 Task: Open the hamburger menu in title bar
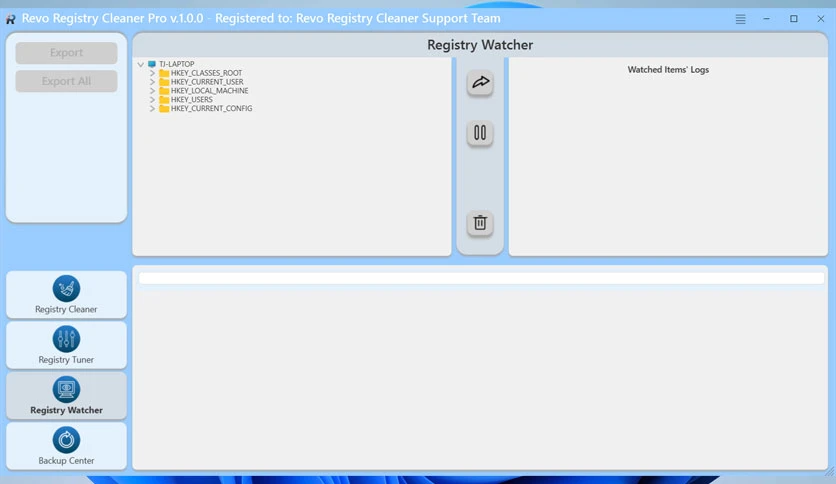[x=741, y=19]
